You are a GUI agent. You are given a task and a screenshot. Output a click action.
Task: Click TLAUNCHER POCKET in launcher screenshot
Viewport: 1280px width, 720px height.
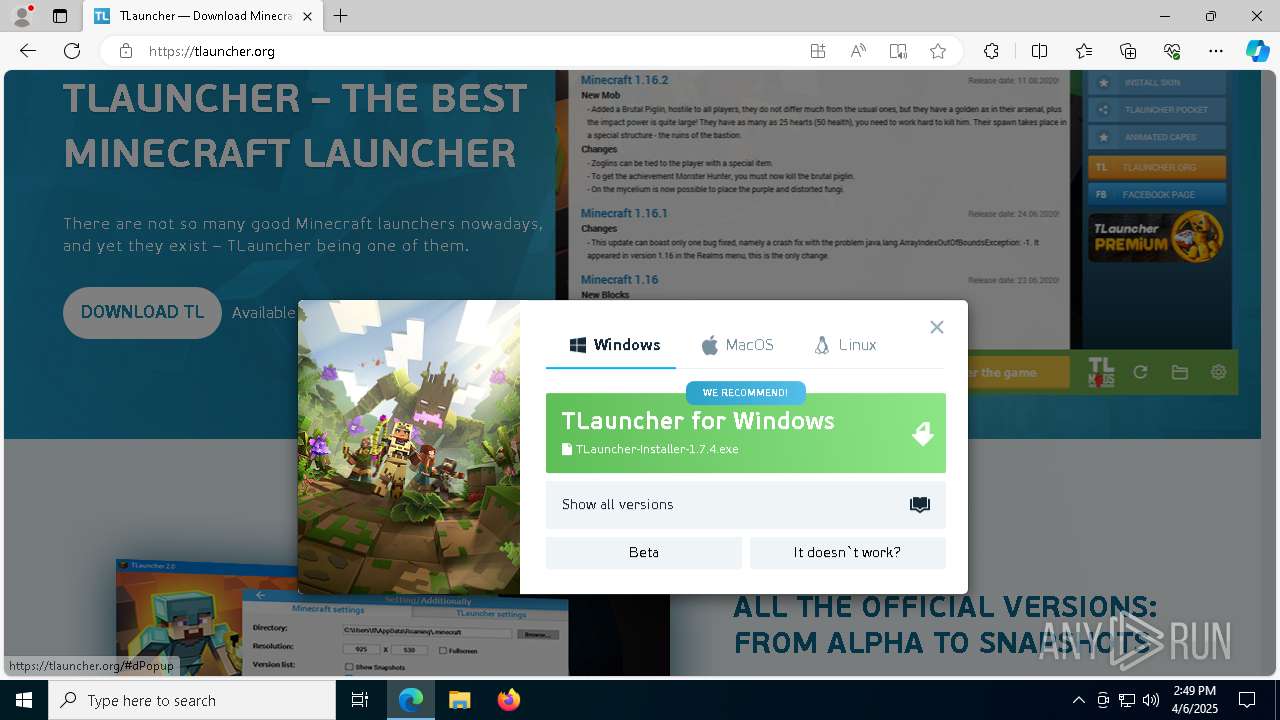tap(1157, 110)
